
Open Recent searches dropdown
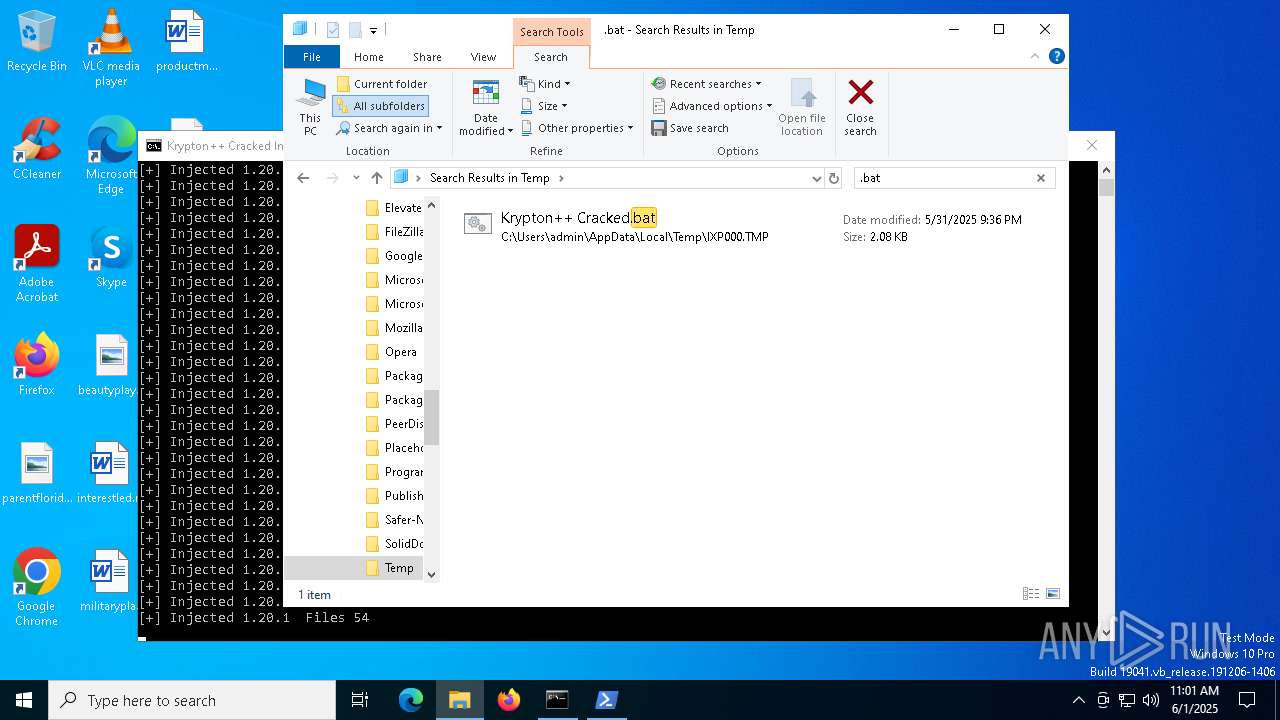pos(706,84)
